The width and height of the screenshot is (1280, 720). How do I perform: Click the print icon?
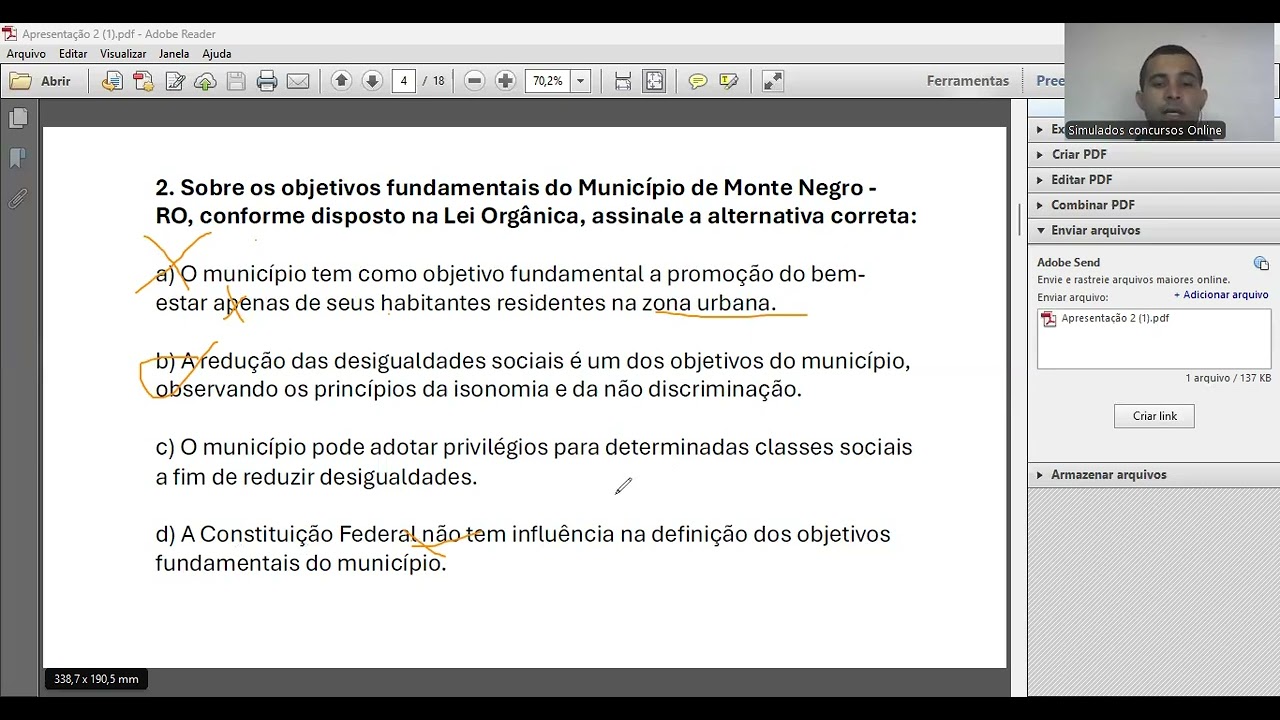coord(267,81)
